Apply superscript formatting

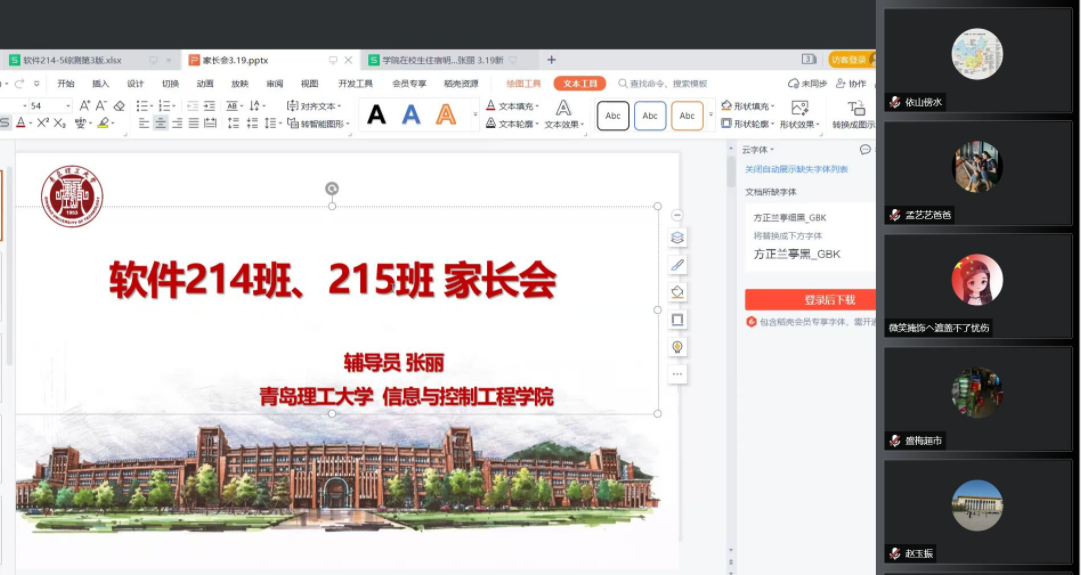coord(43,123)
